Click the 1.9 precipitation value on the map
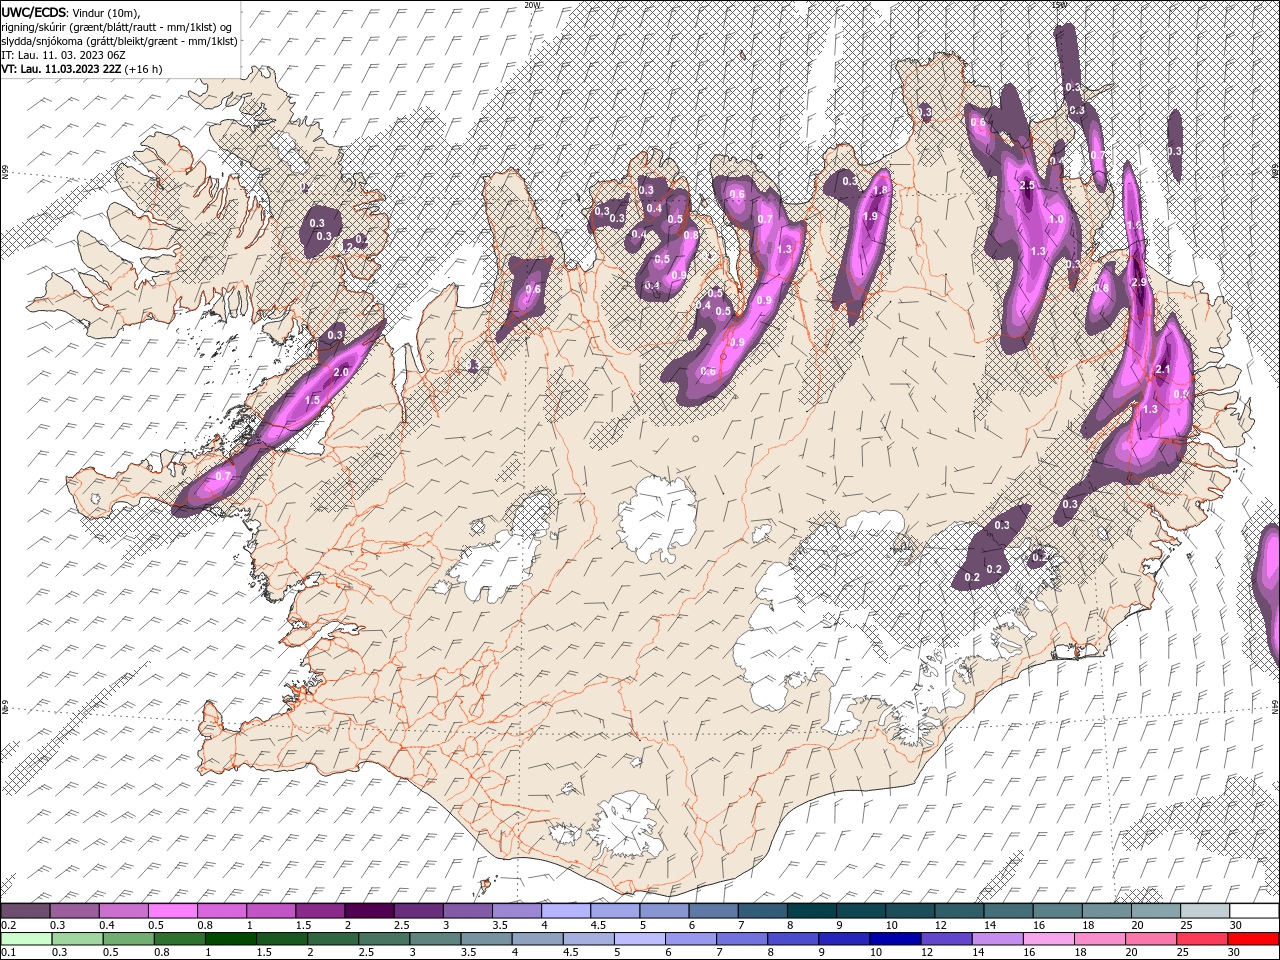1280x960 pixels. [x=870, y=216]
